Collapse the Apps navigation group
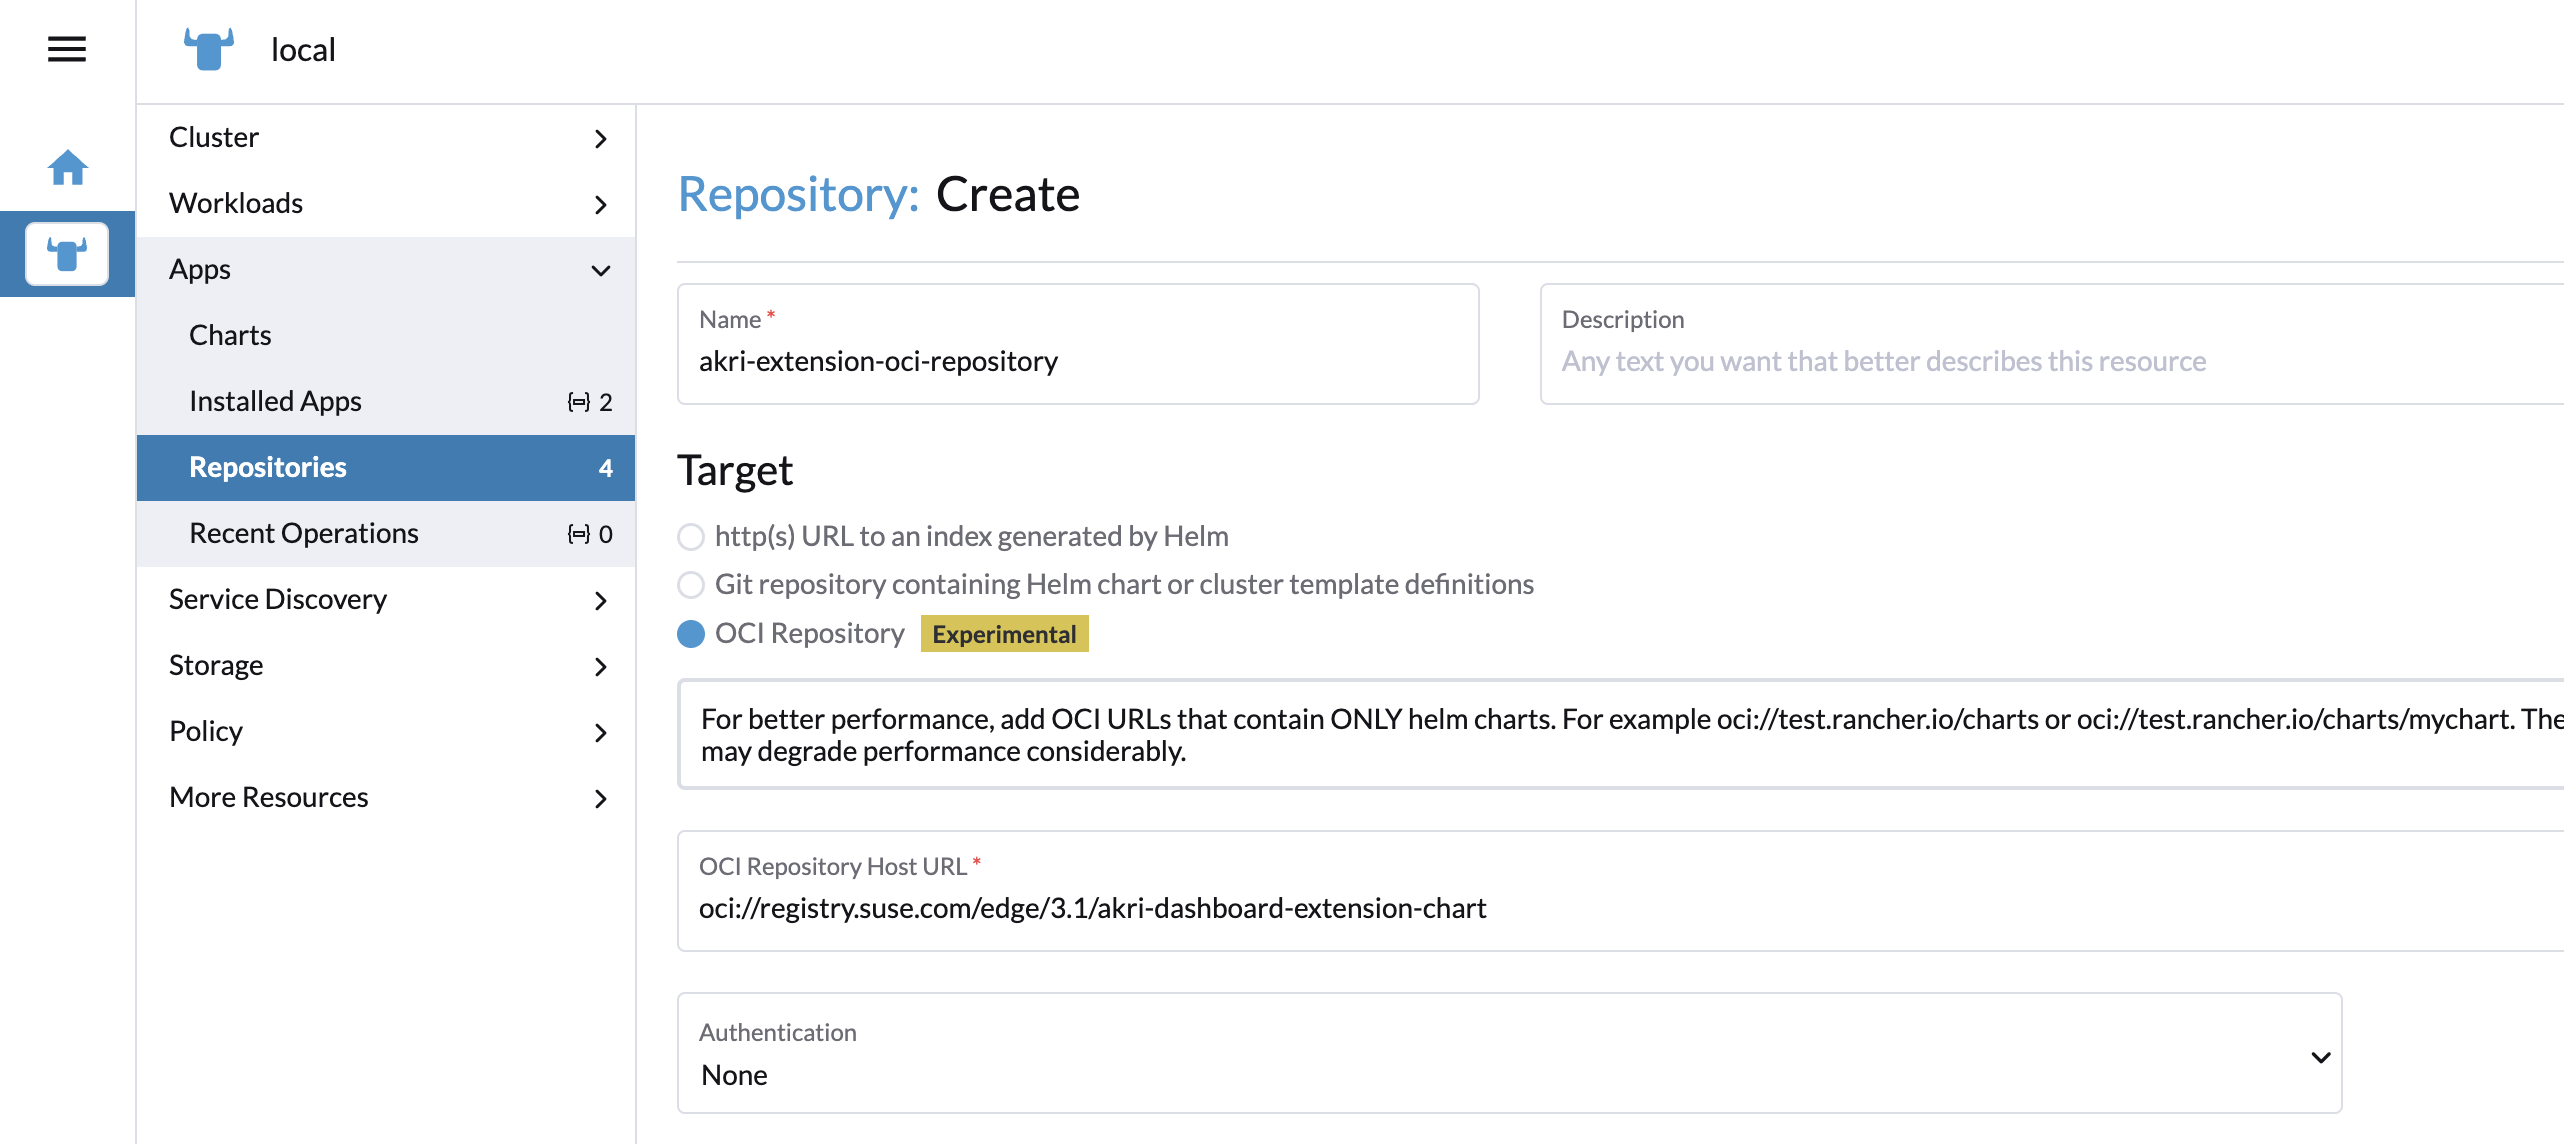 [x=385, y=270]
